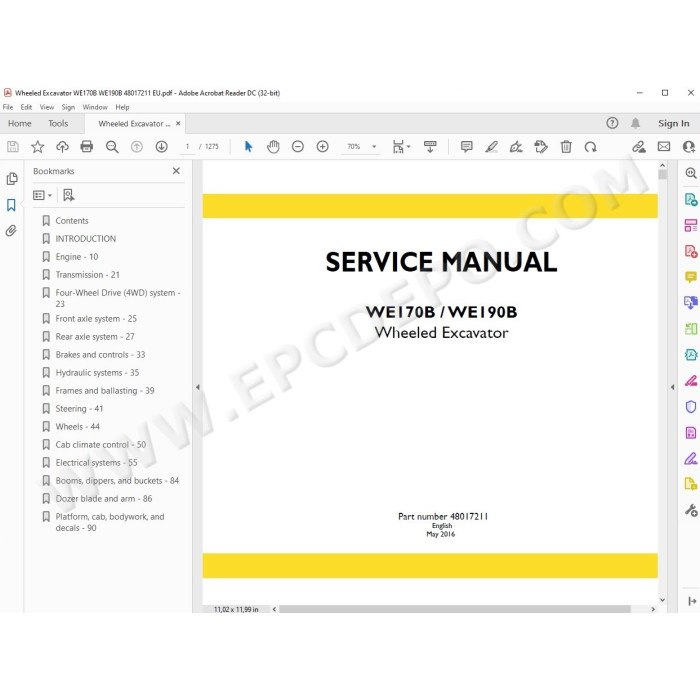
Task: Close the Wheeled Excavator document tab
Action: (x=178, y=123)
